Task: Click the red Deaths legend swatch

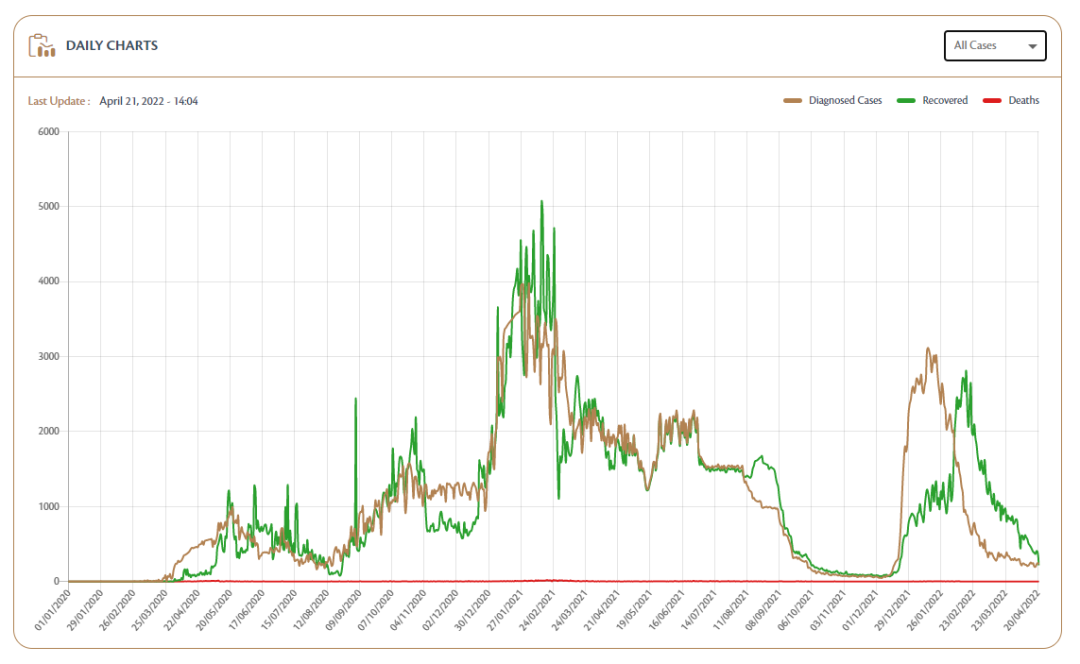Action: coord(993,101)
